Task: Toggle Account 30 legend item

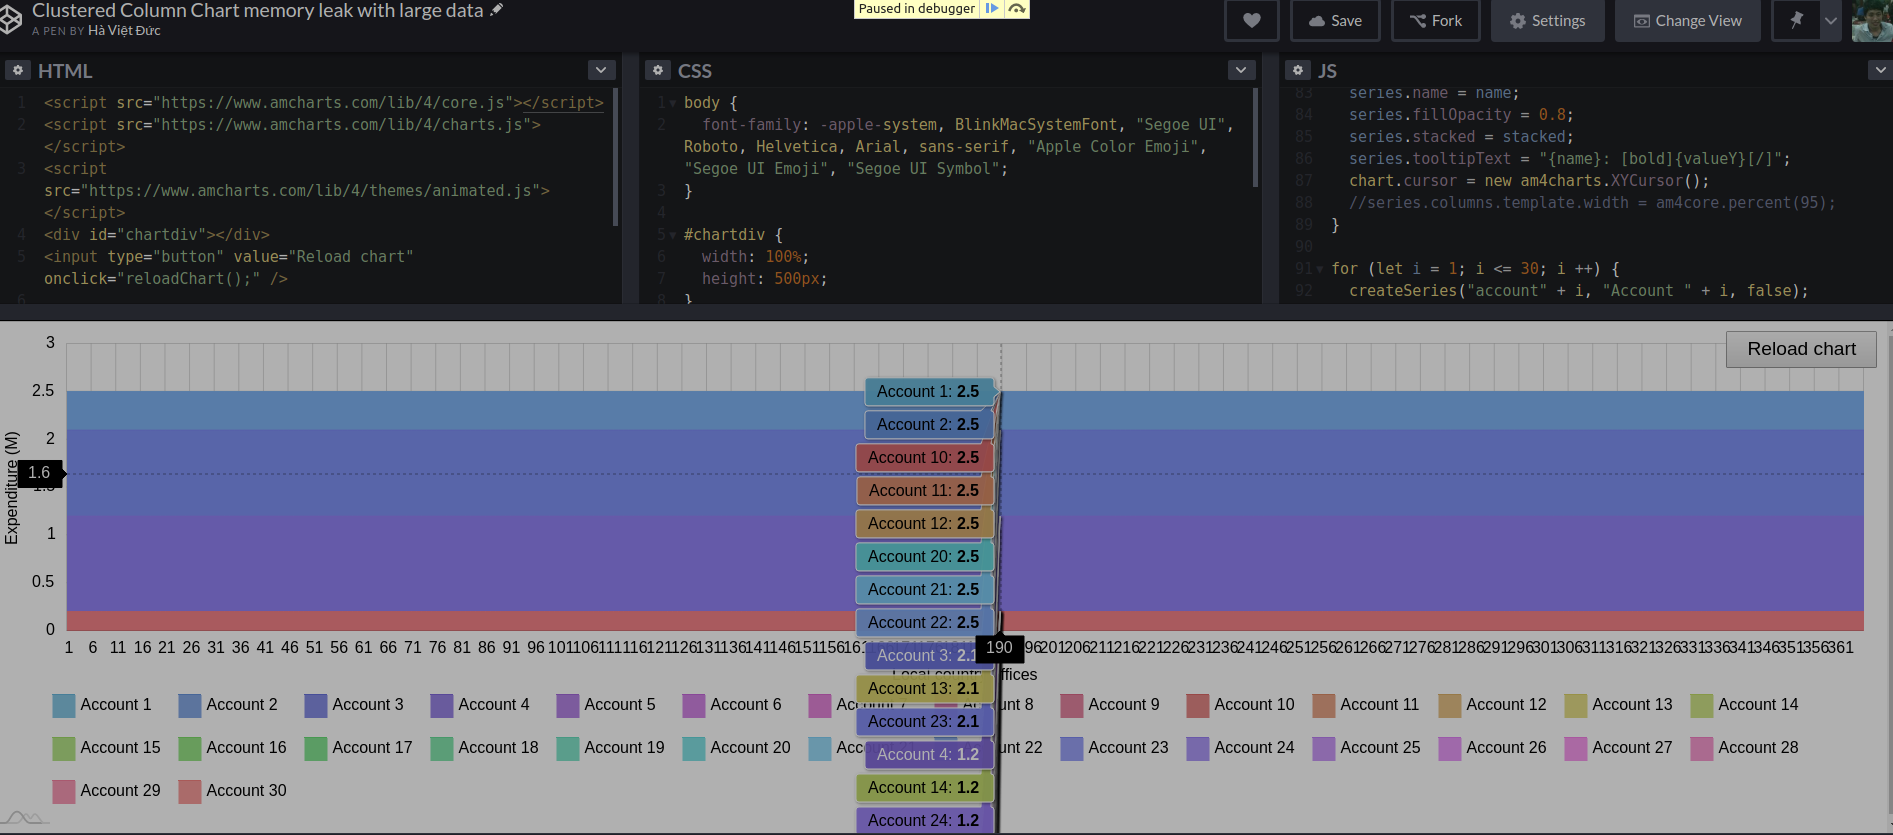Action: [232, 791]
